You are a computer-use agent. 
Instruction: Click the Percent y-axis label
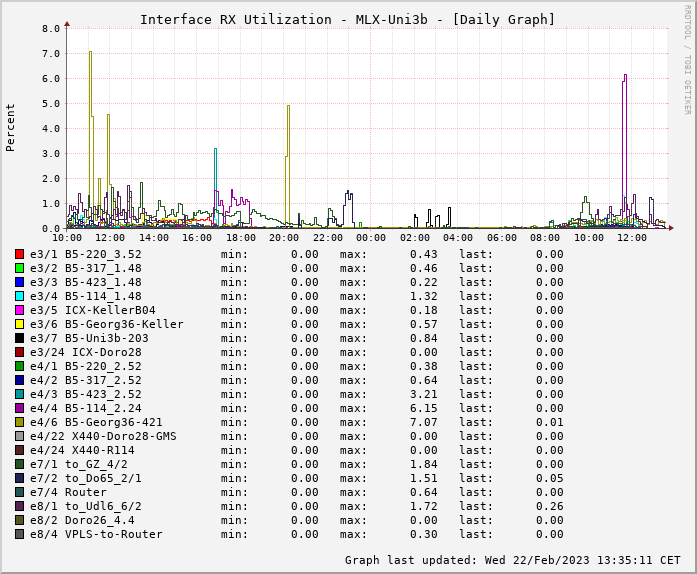coord(11,127)
